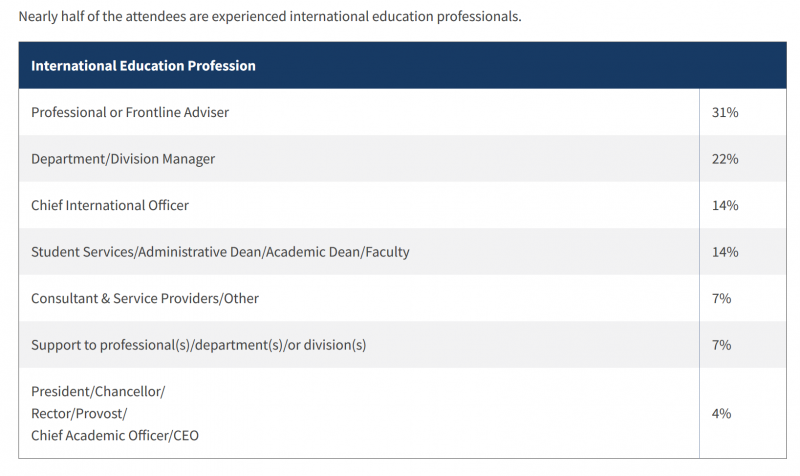
Task: Click the intro sentence about attendees
Action: click(x=270, y=16)
